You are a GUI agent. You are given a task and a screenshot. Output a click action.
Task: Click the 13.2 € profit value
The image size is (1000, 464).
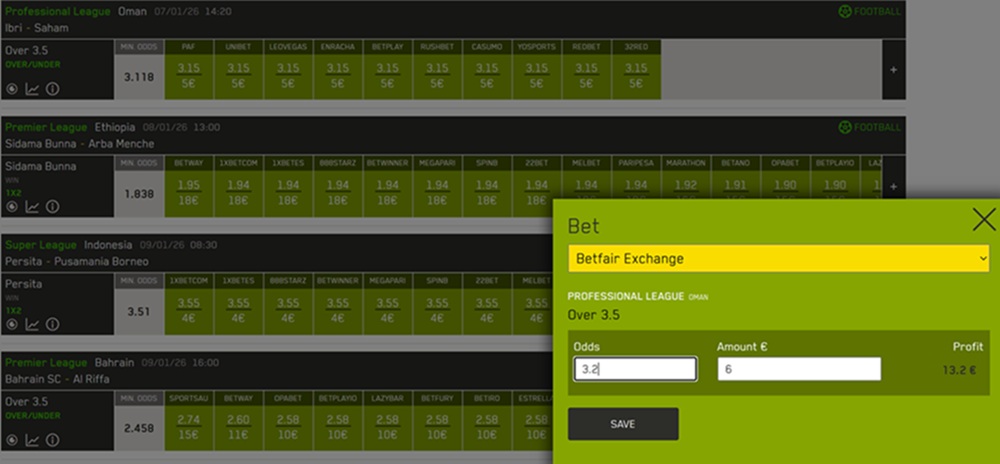click(960, 370)
